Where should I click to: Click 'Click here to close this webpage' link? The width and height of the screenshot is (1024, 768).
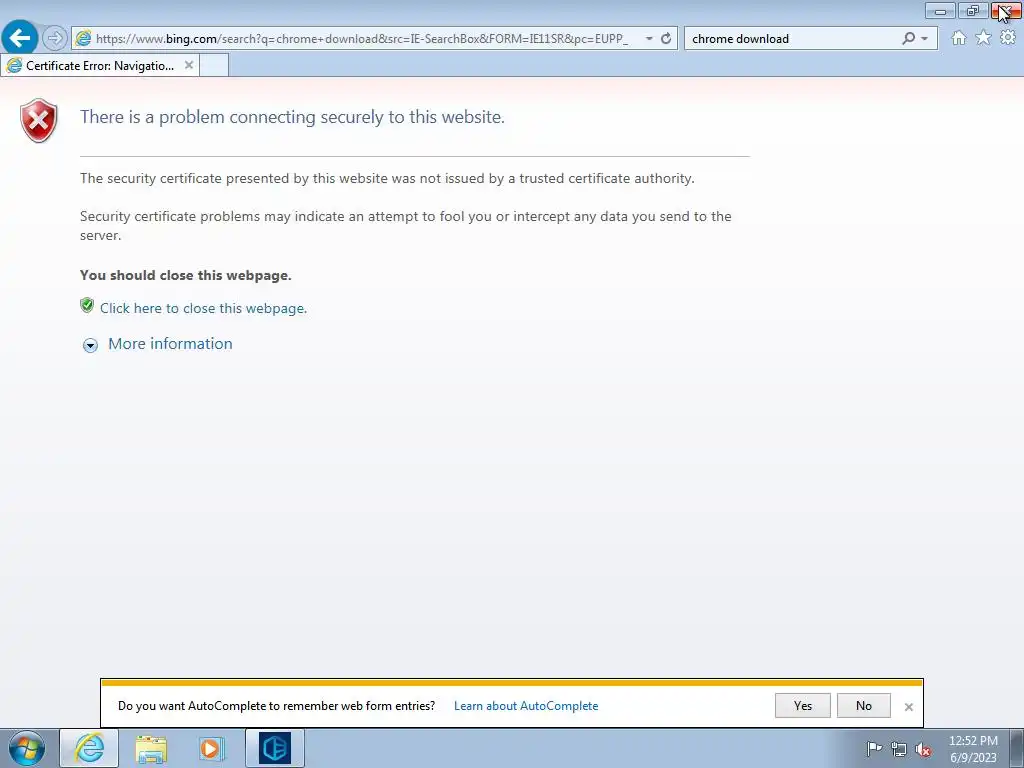pos(203,308)
